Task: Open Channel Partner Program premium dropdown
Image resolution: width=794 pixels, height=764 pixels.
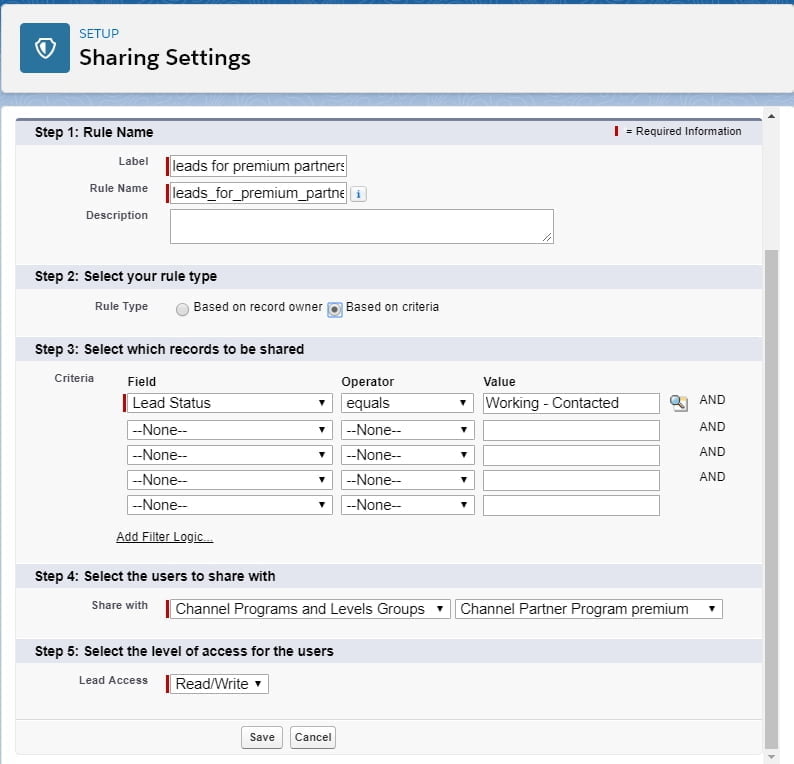Action: tap(588, 609)
